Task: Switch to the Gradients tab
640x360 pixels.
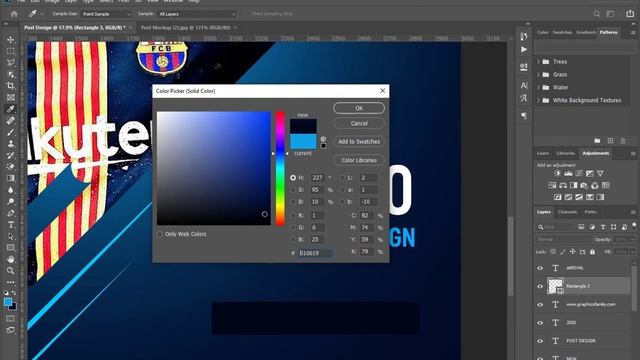Action: point(586,32)
